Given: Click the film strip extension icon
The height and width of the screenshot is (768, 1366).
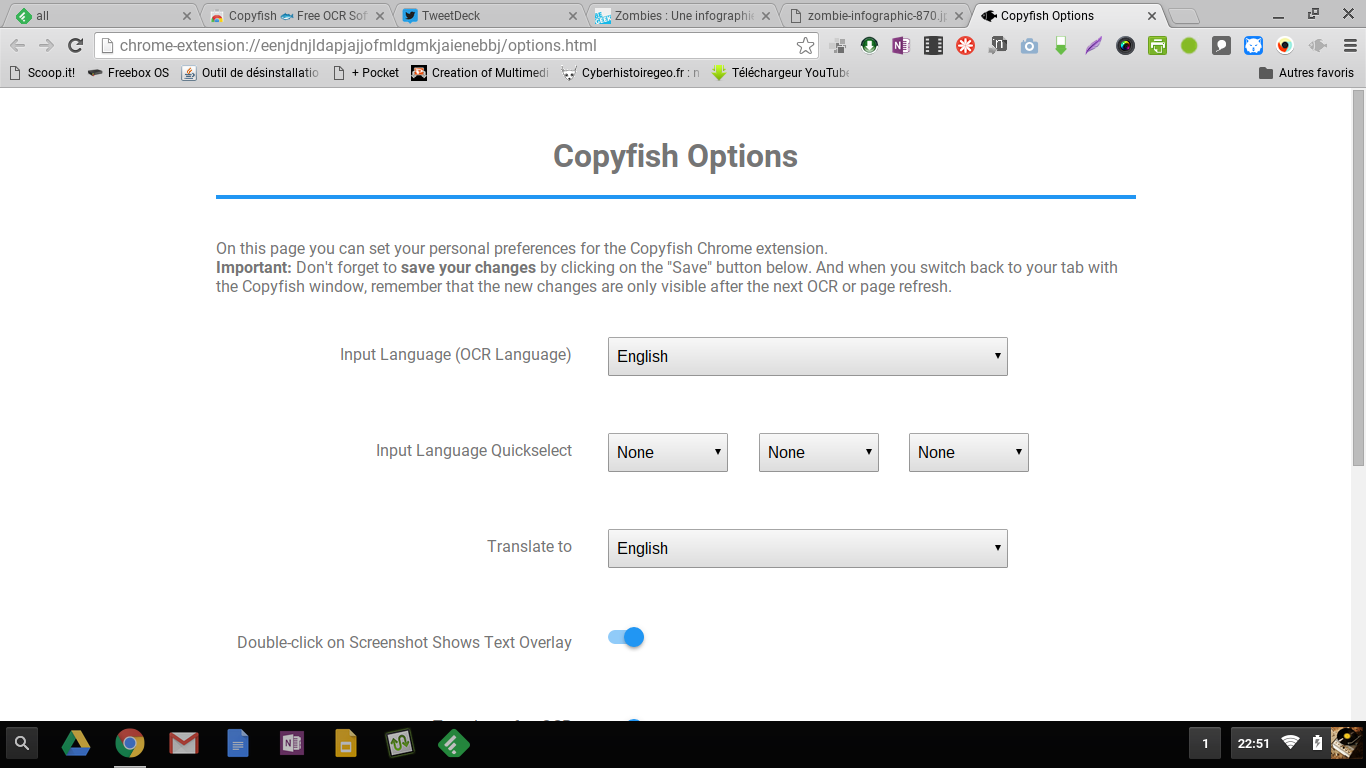Looking at the screenshot, I should [x=933, y=45].
